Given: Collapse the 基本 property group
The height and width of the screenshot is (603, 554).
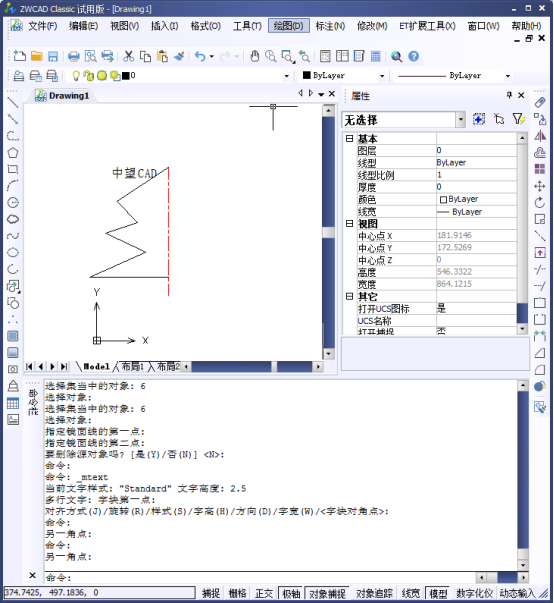Looking at the screenshot, I should [349, 138].
